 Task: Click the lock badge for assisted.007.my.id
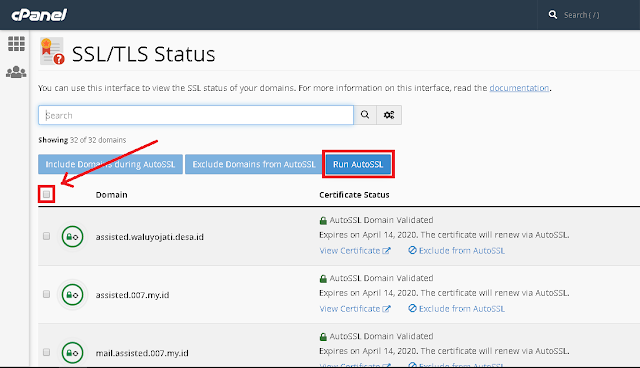72,295
